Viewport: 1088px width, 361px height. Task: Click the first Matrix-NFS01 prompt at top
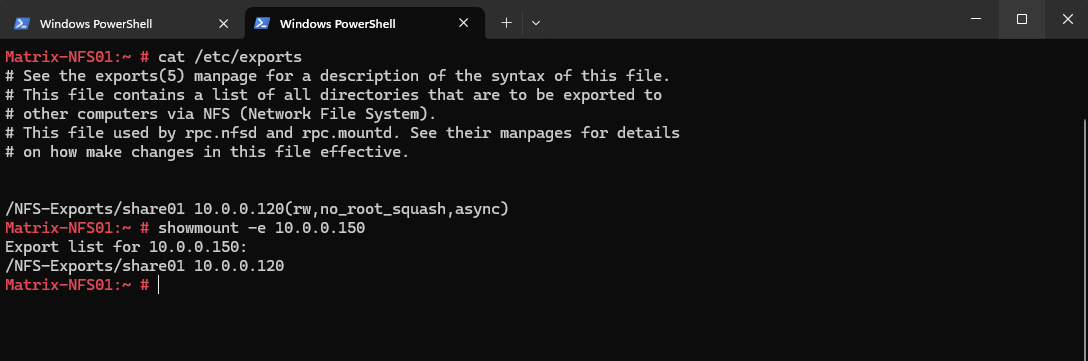[77, 56]
